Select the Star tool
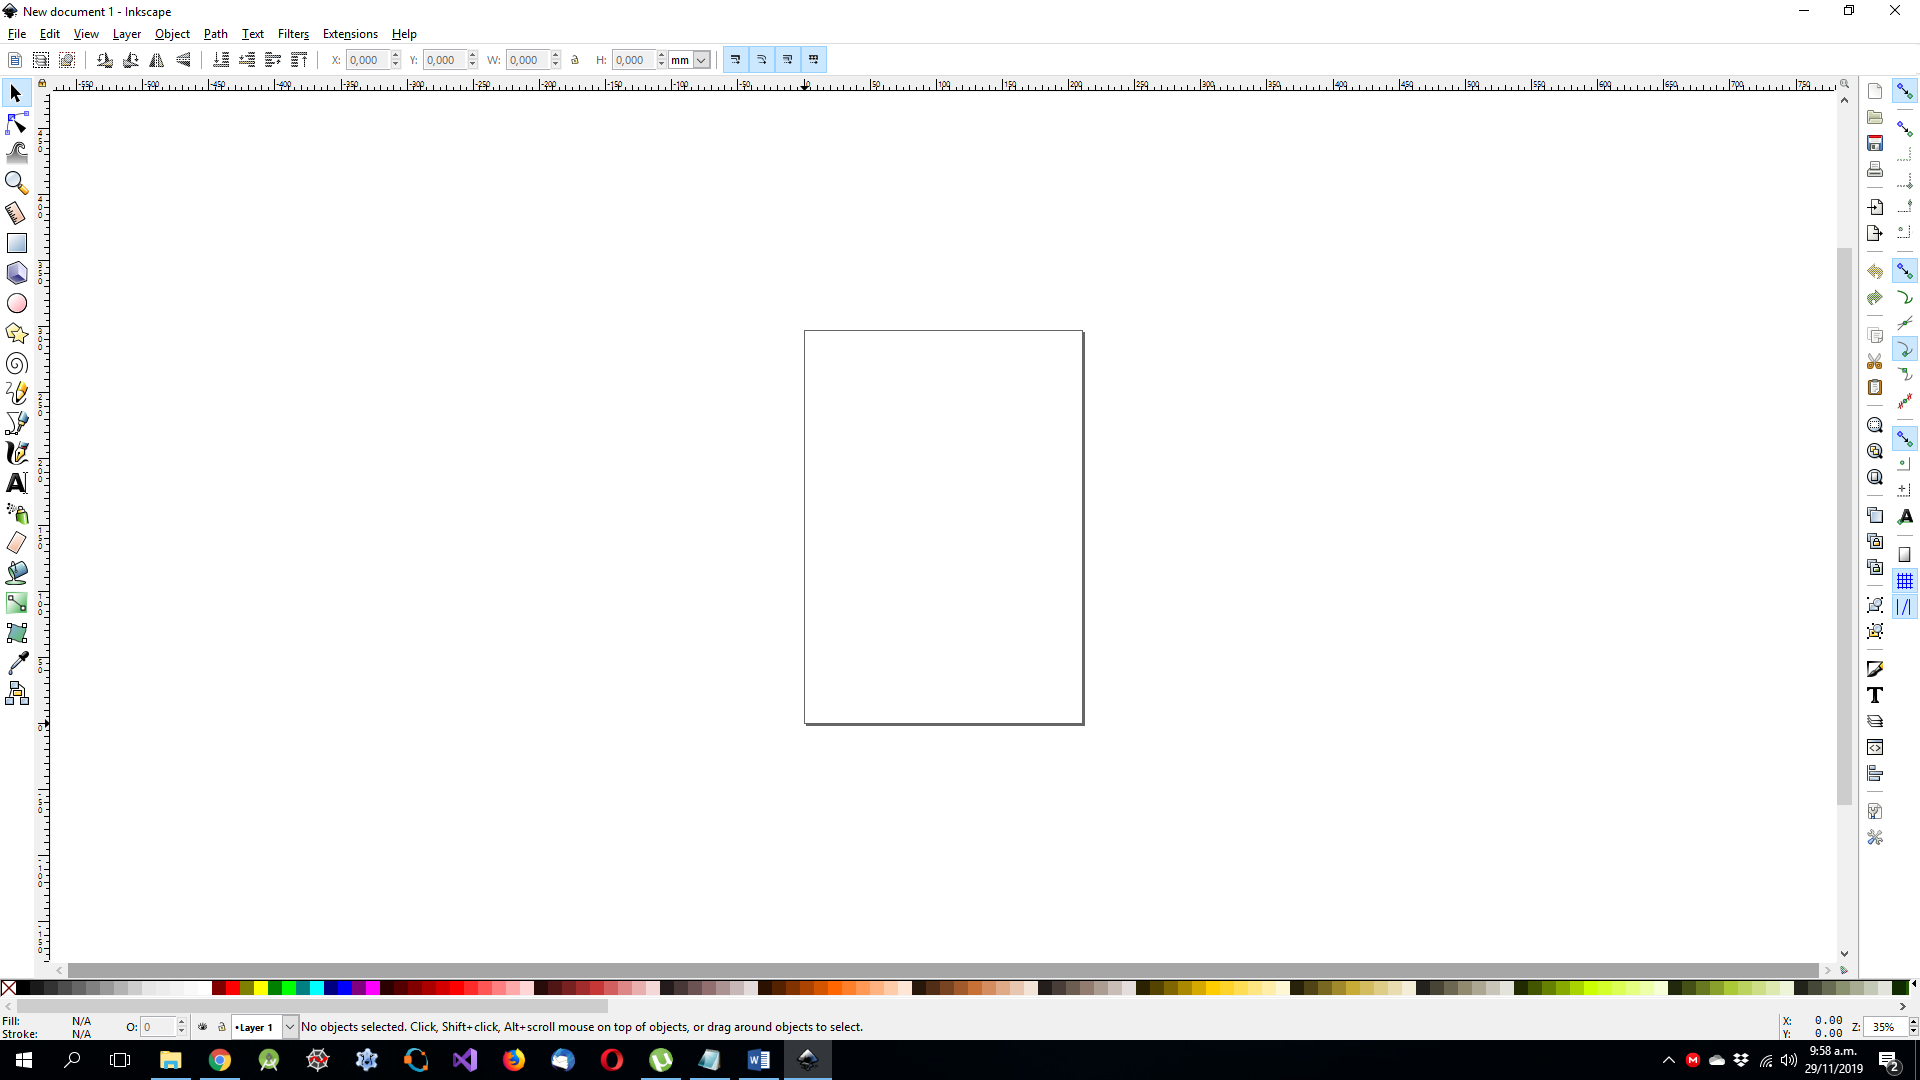Viewport: 1920px width, 1080px height. 17,334
